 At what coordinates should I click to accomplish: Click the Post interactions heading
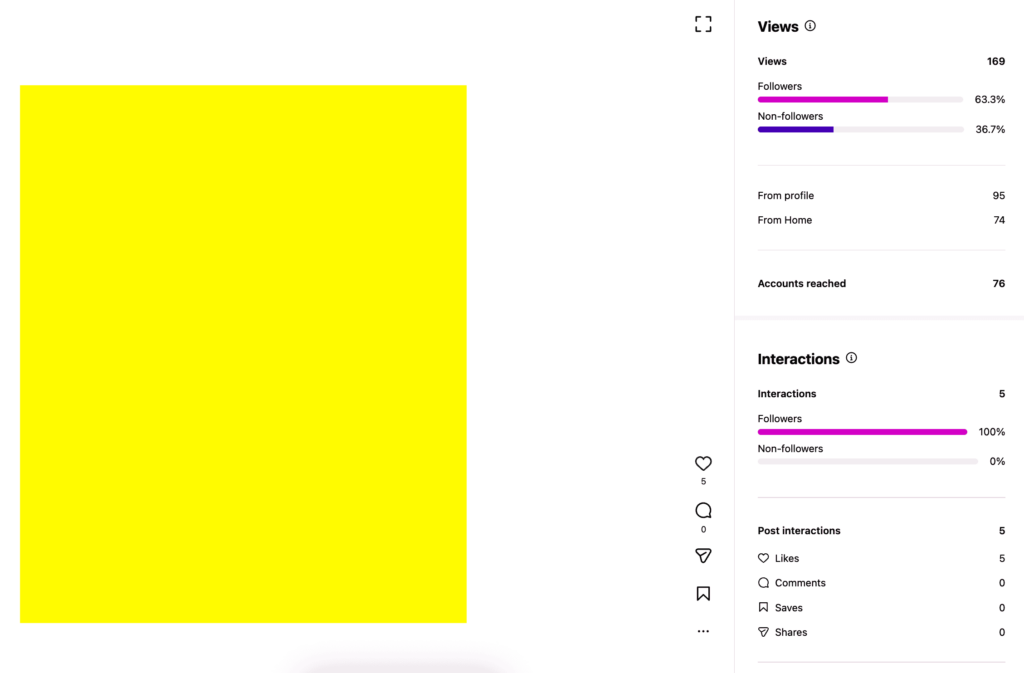(799, 531)
